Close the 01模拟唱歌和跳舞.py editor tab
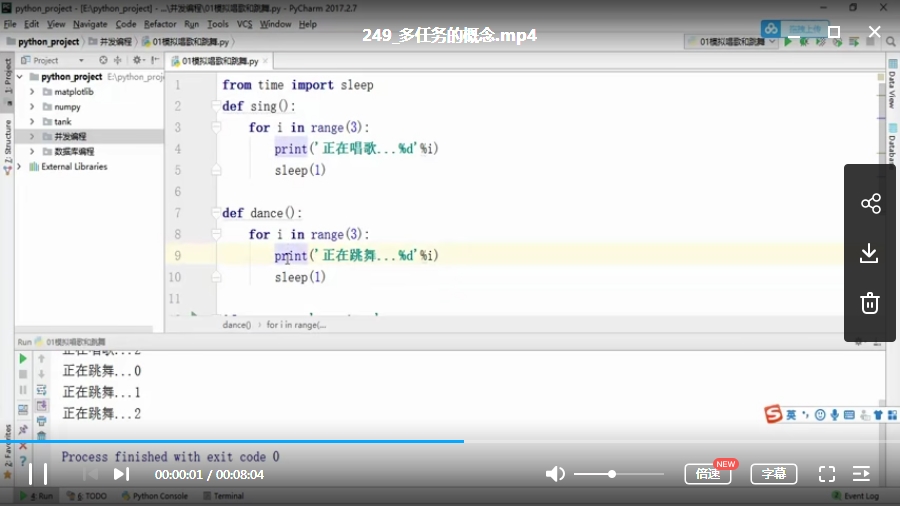 click(x=265, y=61)
